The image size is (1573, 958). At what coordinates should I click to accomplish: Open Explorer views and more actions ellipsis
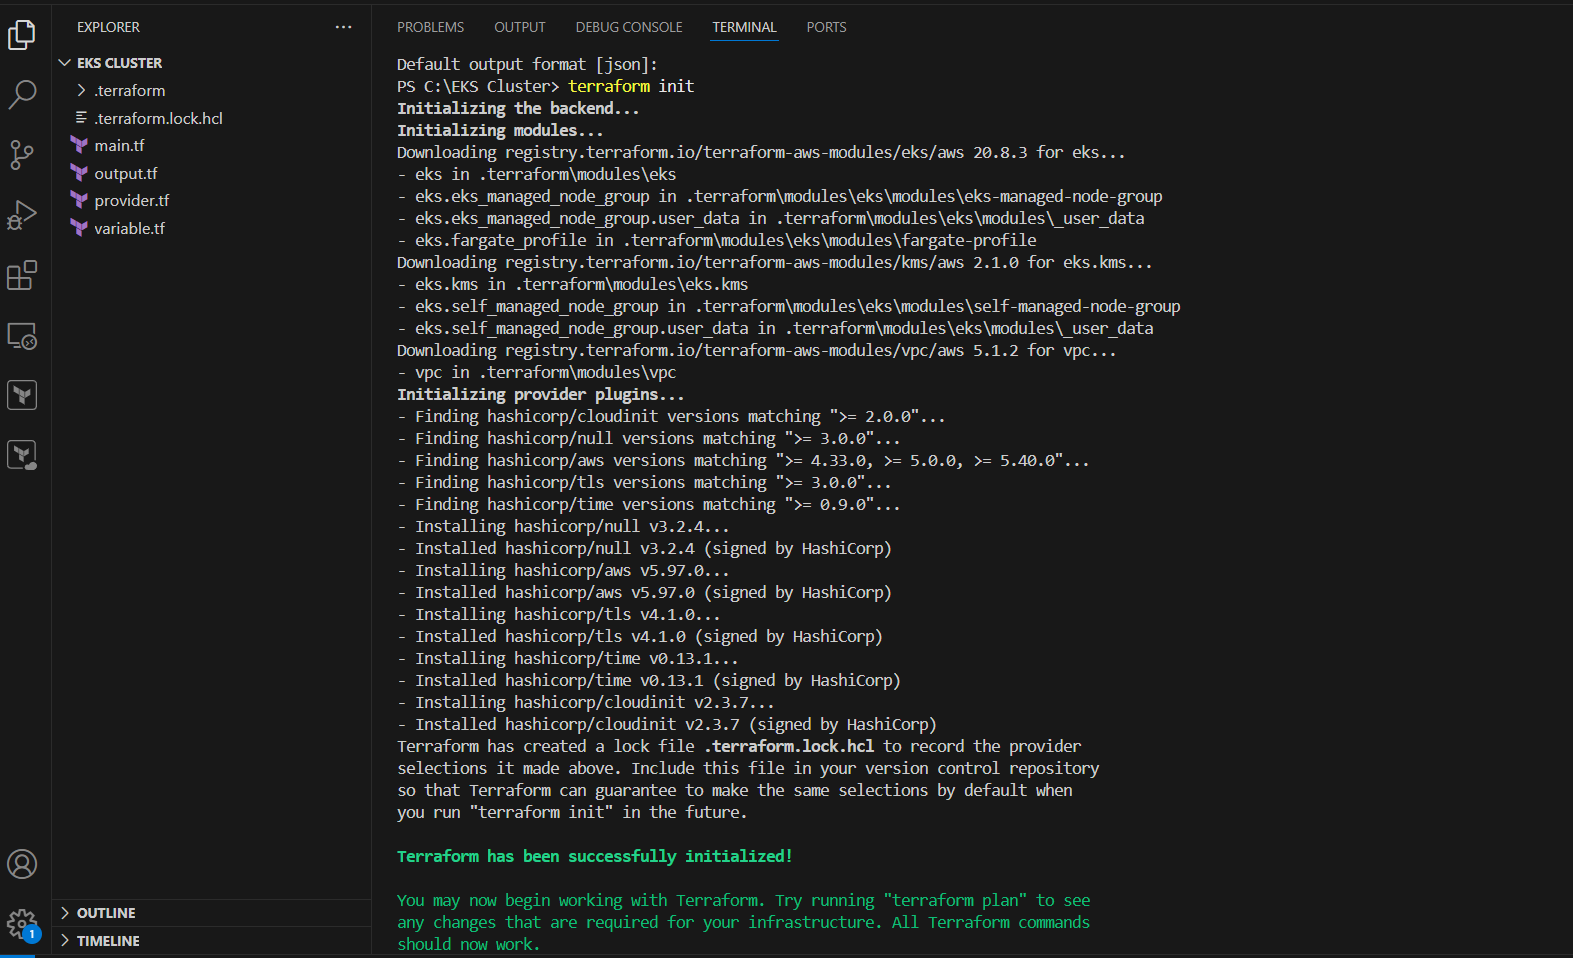click(344, 27)
